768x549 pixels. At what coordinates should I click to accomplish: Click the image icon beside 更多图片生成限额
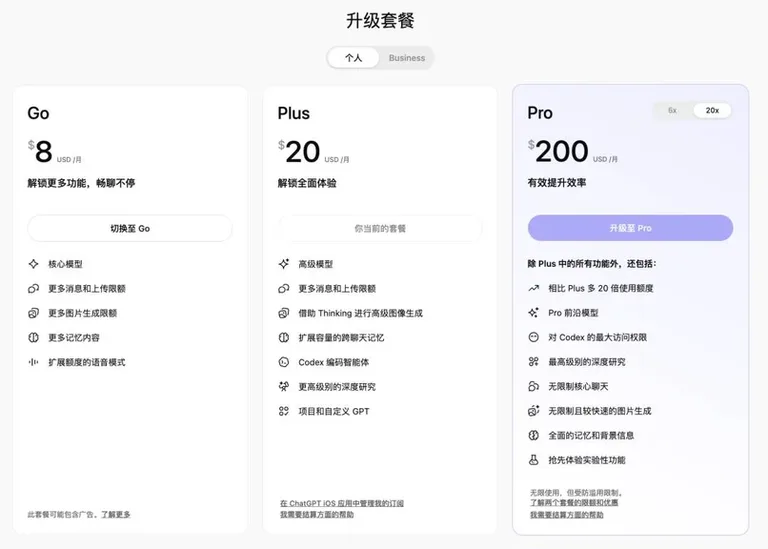pos(33,313)
